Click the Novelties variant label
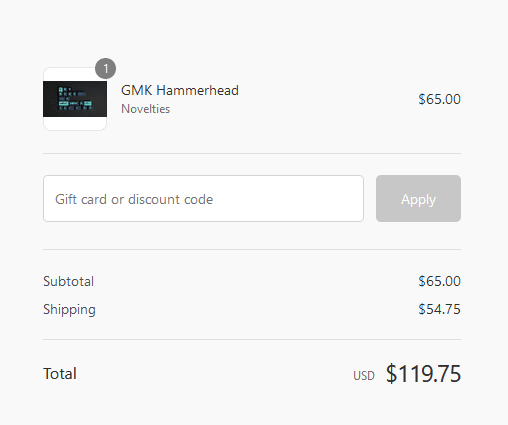The height and width of the screenshot is (425, 508). click(x=145, y=109)
